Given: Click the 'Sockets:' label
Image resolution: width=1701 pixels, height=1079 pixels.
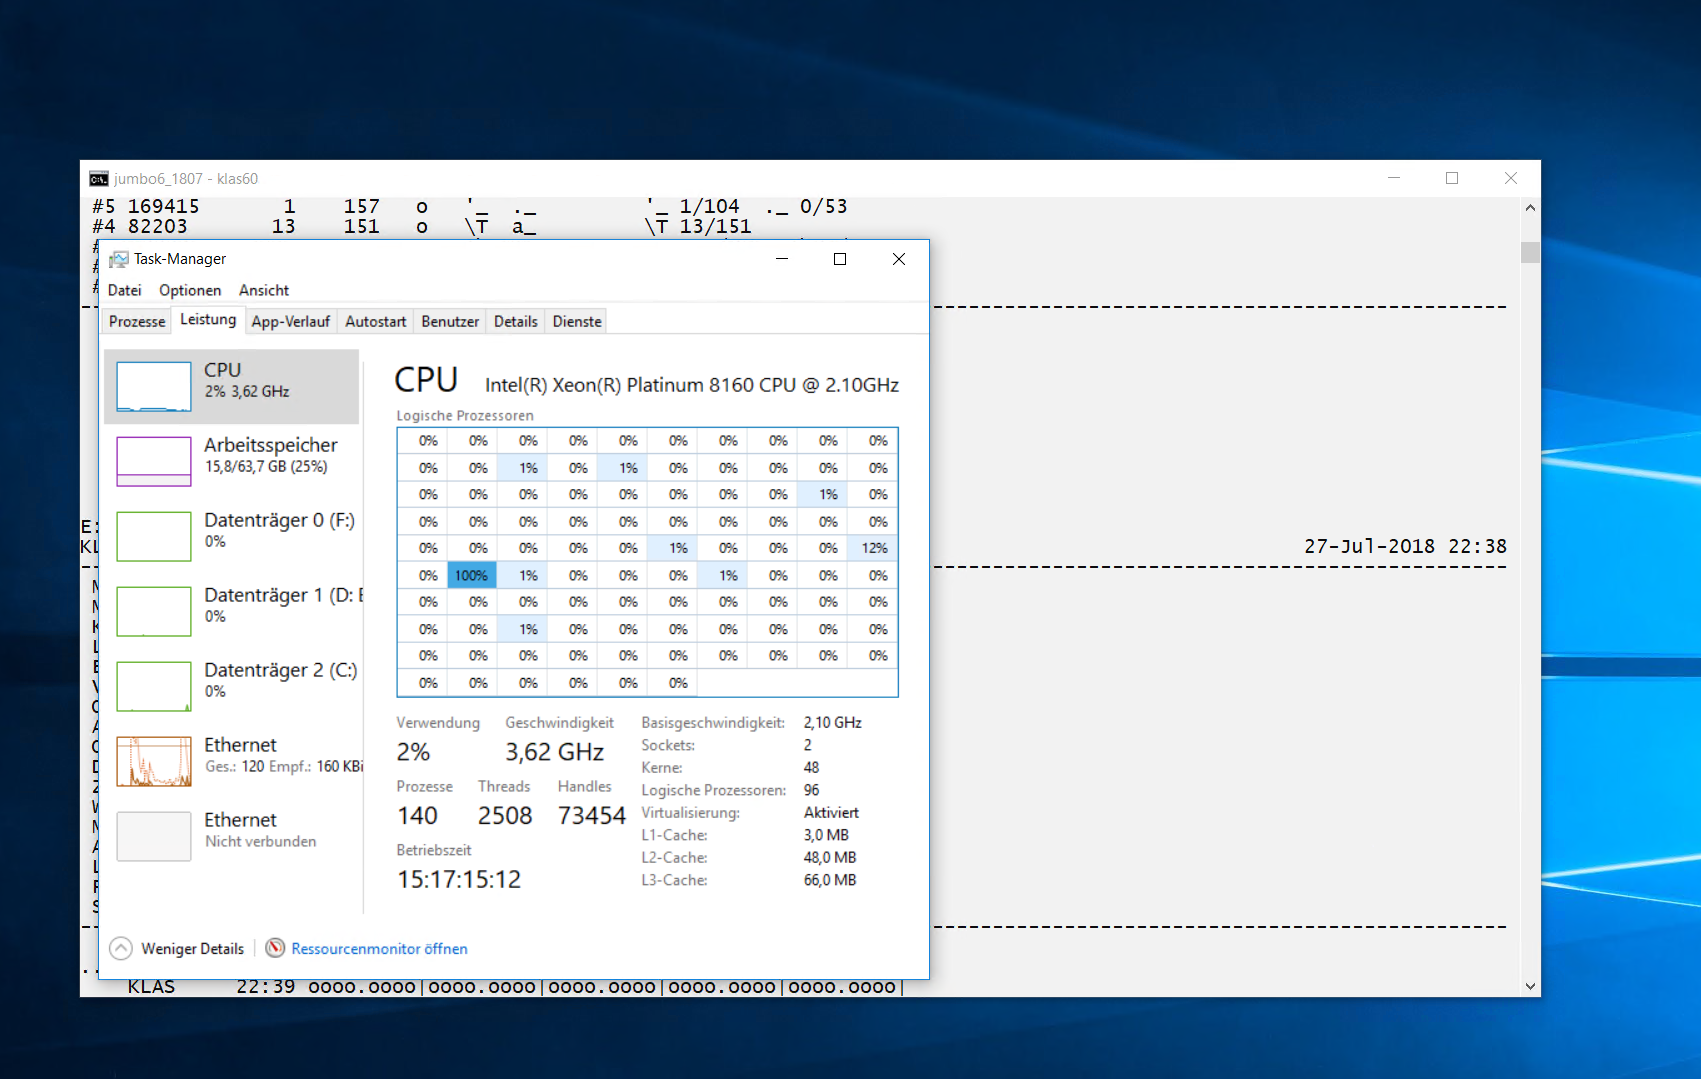Looking at the screenshot, I should point(668,745).
